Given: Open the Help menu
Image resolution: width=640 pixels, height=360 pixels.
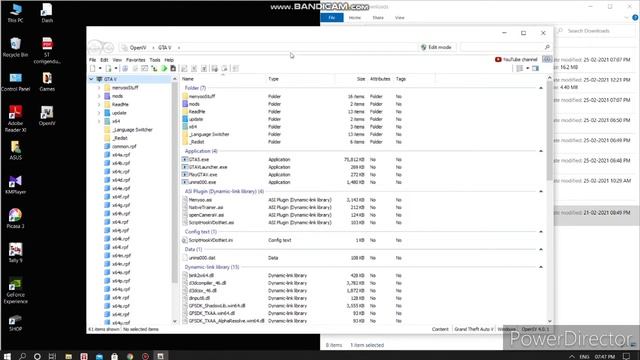Looking at the screenshot, I should tap(169, 60).
